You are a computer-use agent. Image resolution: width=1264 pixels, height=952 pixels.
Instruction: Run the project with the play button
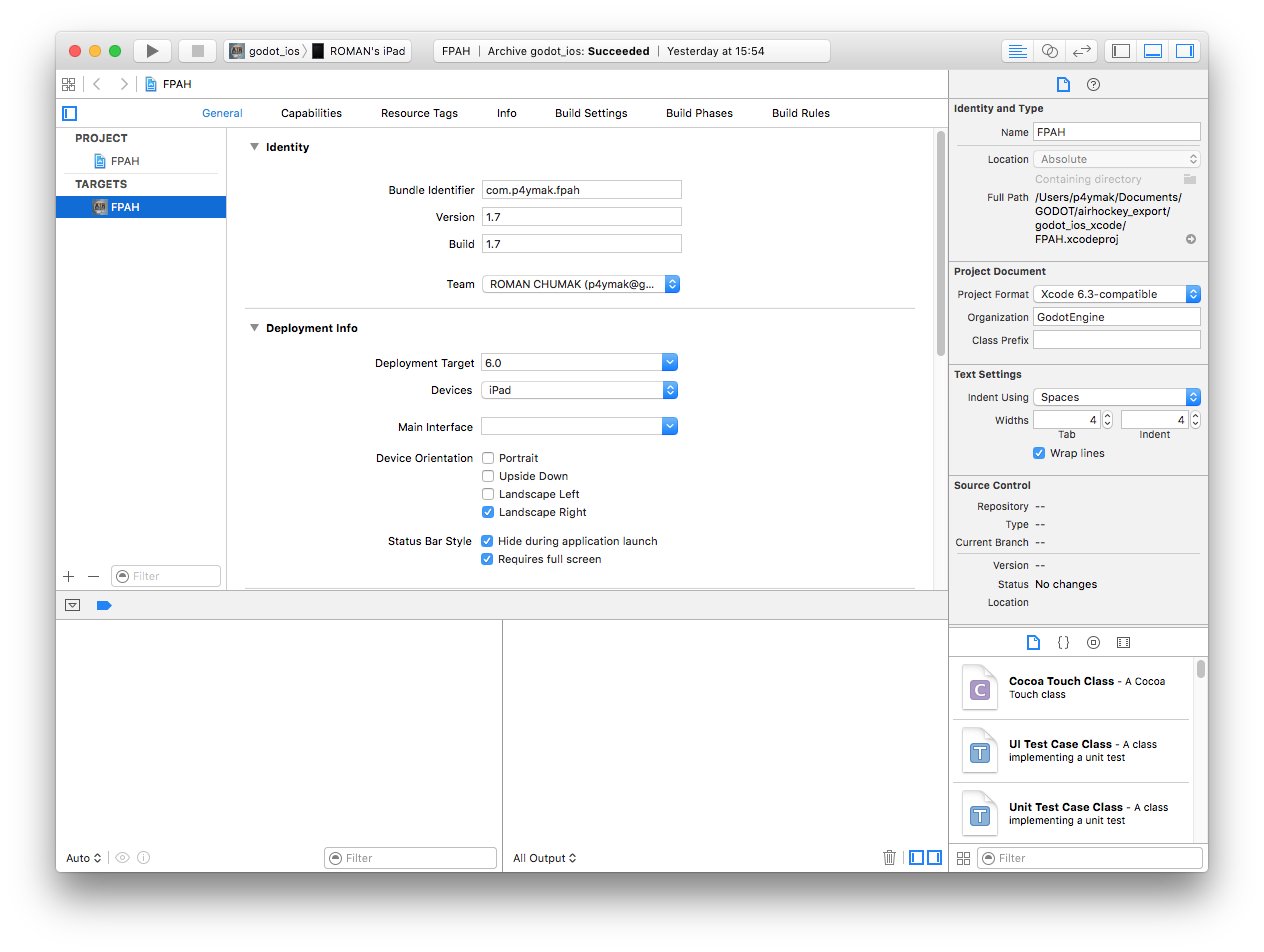[x=152, y=51]
